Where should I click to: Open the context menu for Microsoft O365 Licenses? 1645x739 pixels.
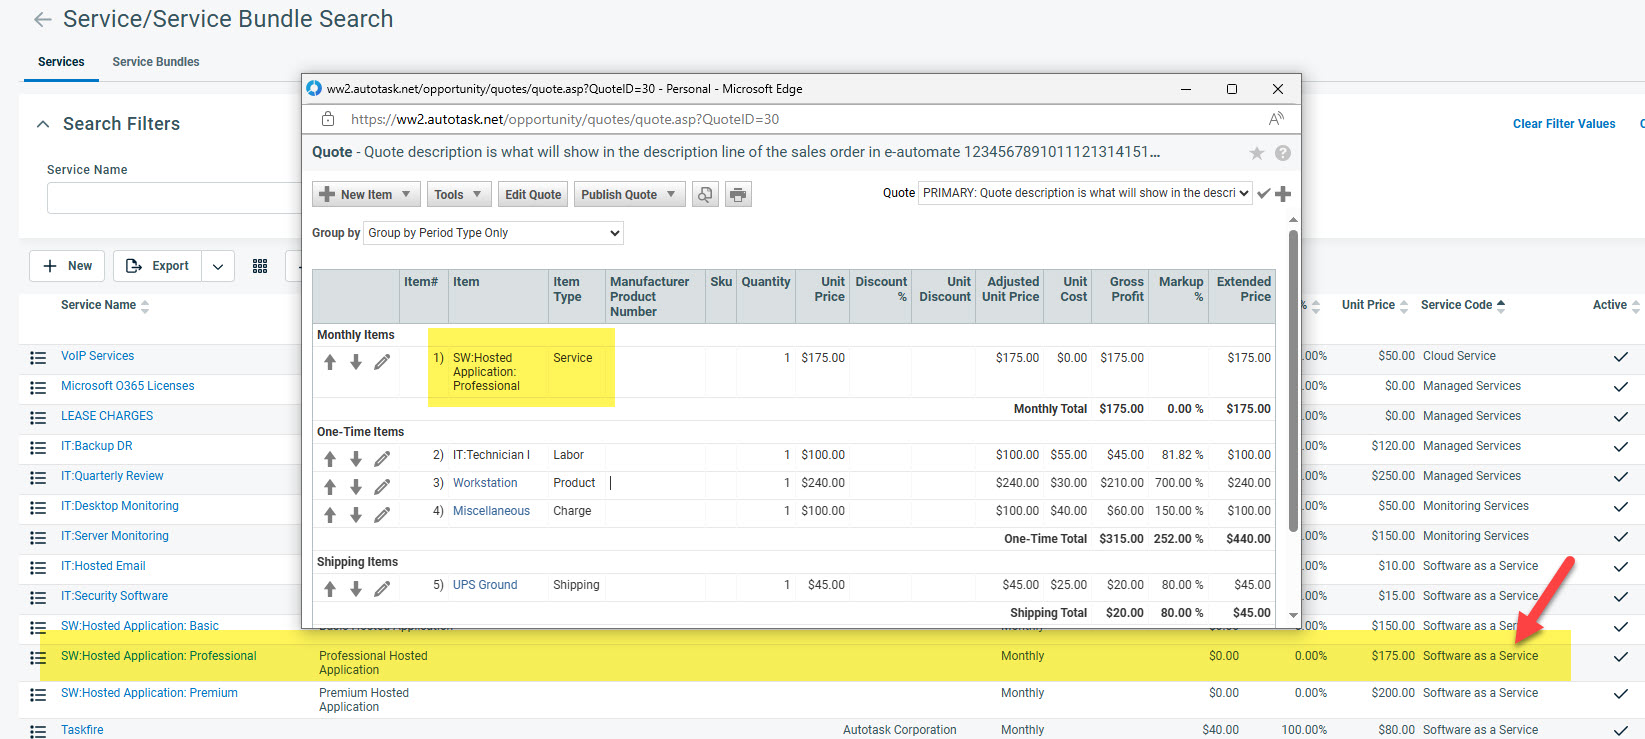pyautogui.click(x=38, y=387)
